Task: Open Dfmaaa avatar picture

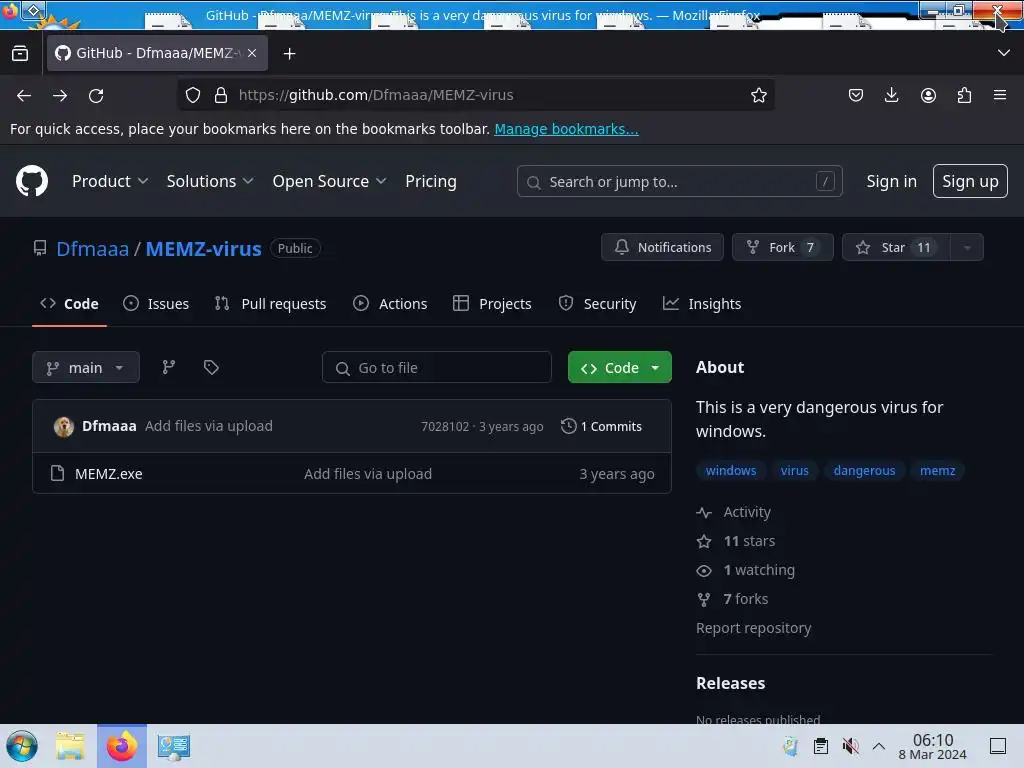Action: 63,426
